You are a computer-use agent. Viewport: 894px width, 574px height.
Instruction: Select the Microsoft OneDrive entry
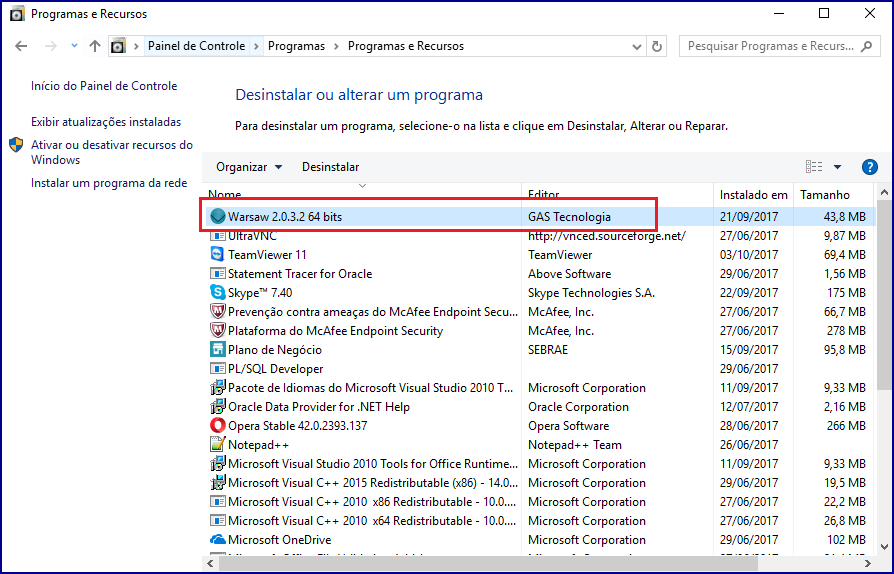[279, 540]
